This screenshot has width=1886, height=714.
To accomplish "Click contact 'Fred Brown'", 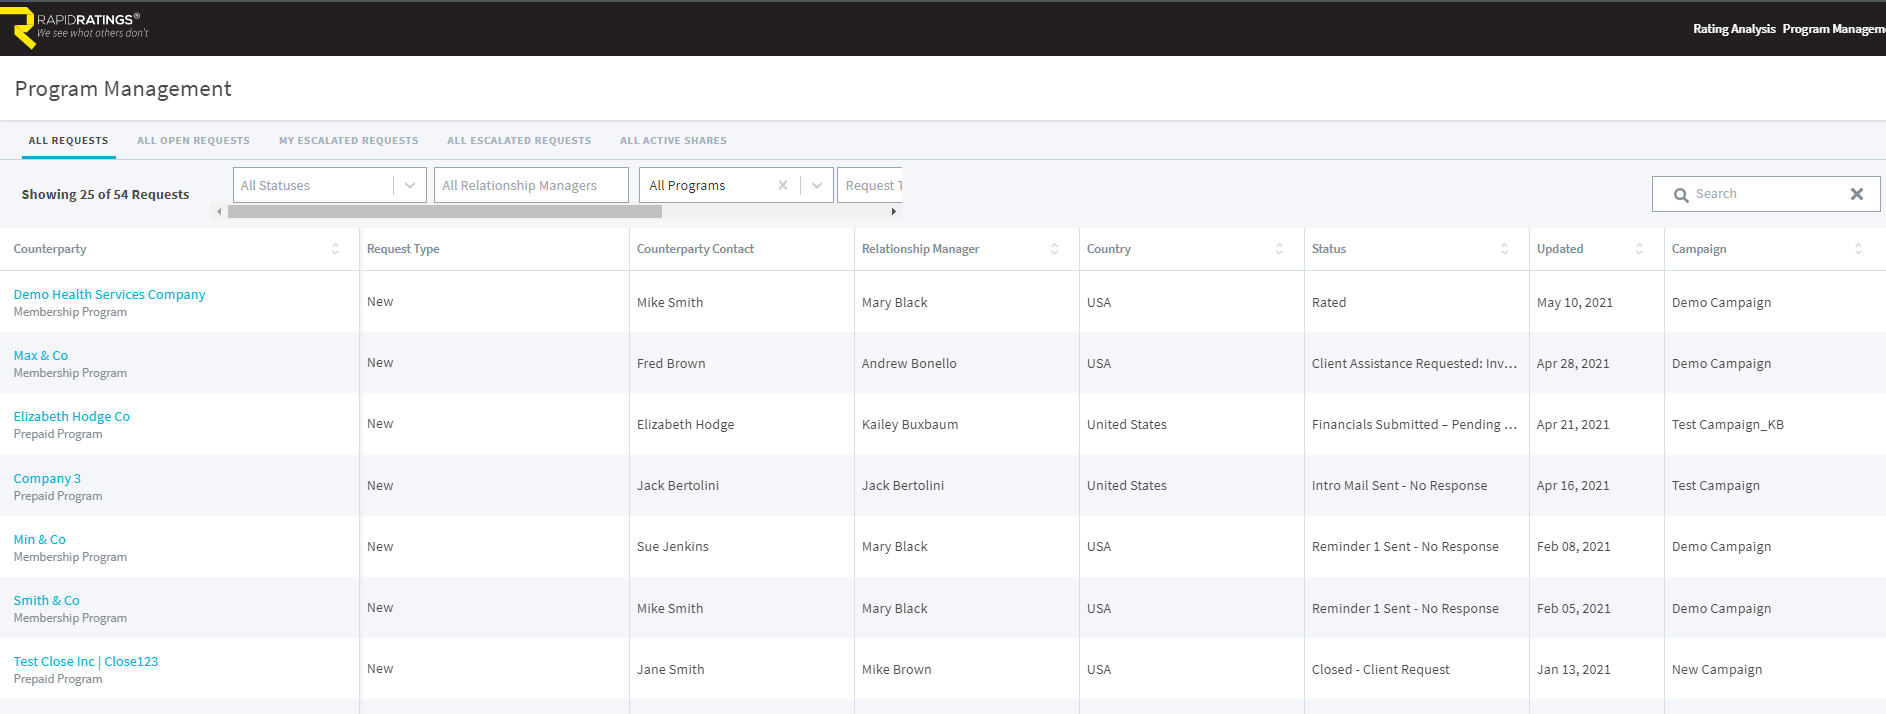I will pos(671,364).
